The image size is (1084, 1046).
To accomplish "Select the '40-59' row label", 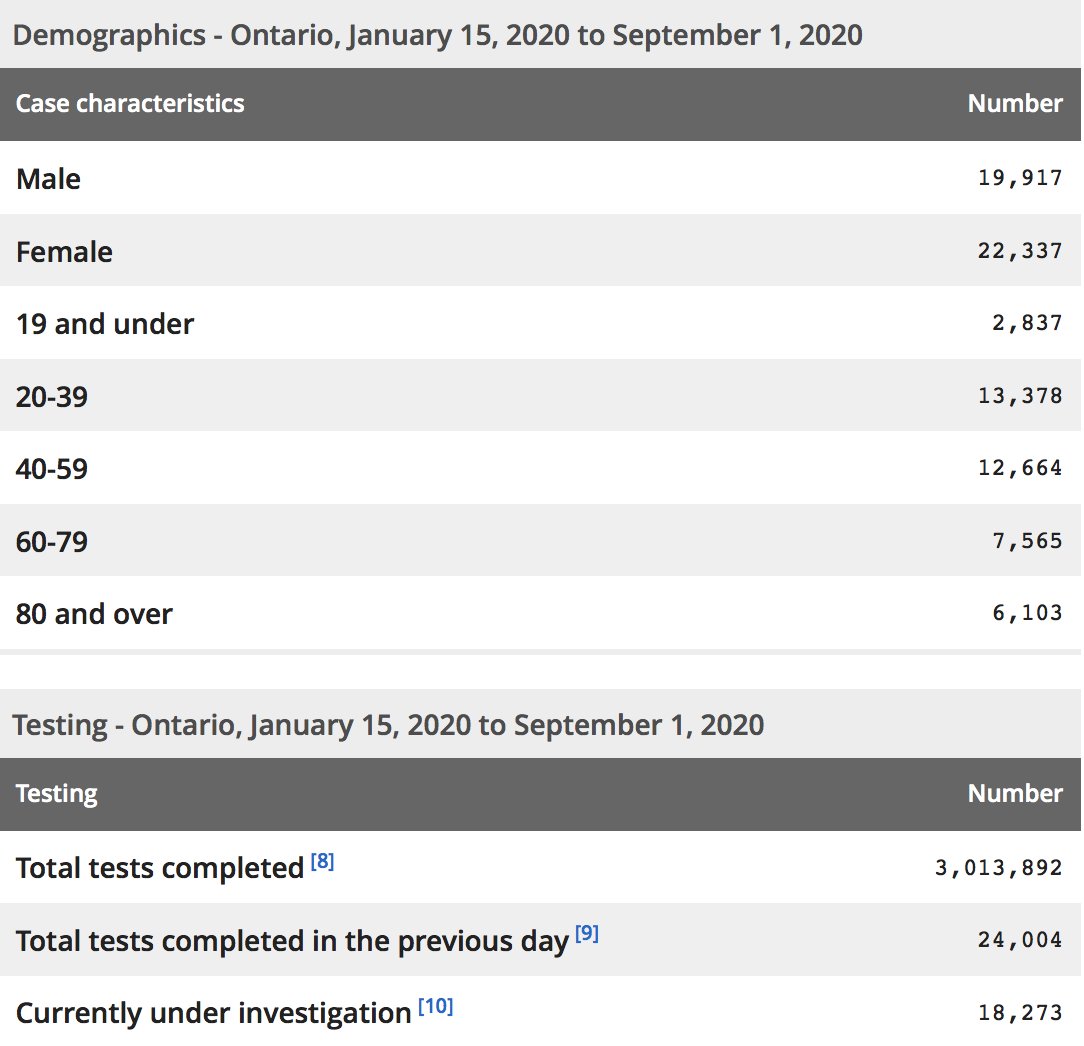I will pyautogui.click(x=52, y=469).
